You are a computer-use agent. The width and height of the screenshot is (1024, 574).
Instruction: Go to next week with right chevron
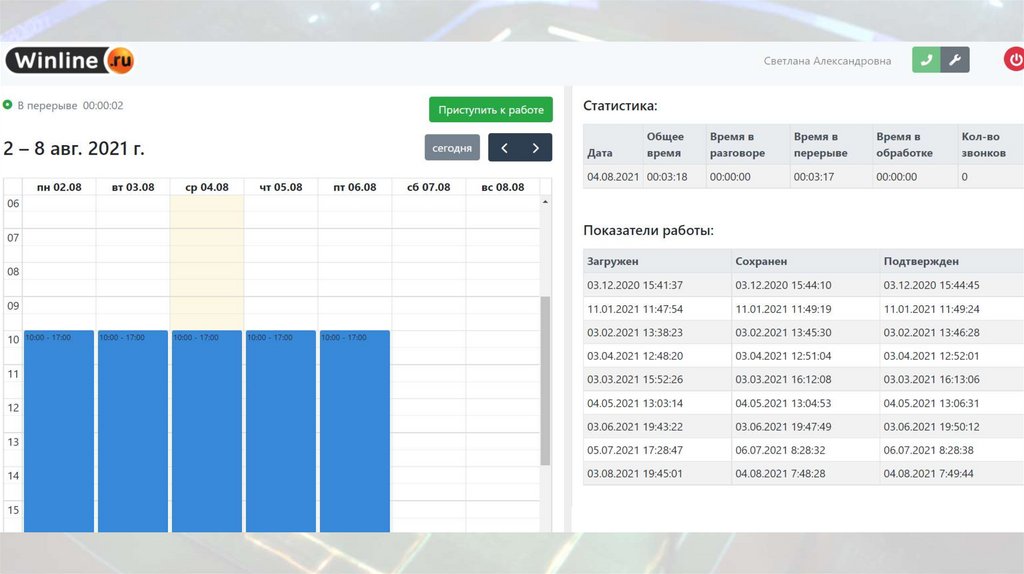pyautogui.click(x=536, y=148)
